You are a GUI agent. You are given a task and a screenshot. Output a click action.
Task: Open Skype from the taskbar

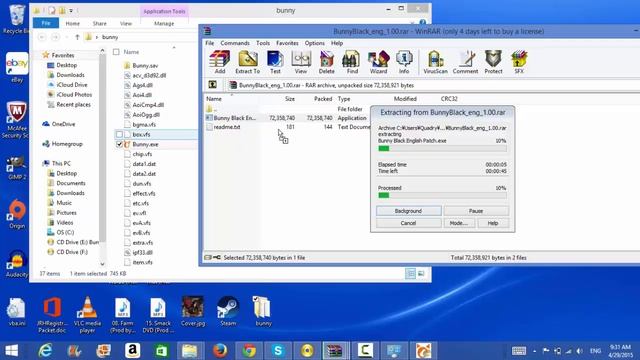[x=278, y=351]
